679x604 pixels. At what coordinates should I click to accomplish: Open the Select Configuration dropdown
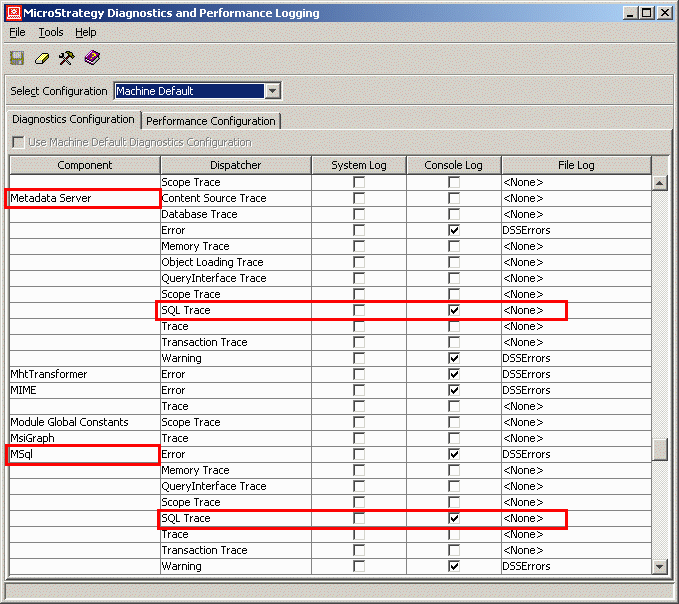point(272,91)
